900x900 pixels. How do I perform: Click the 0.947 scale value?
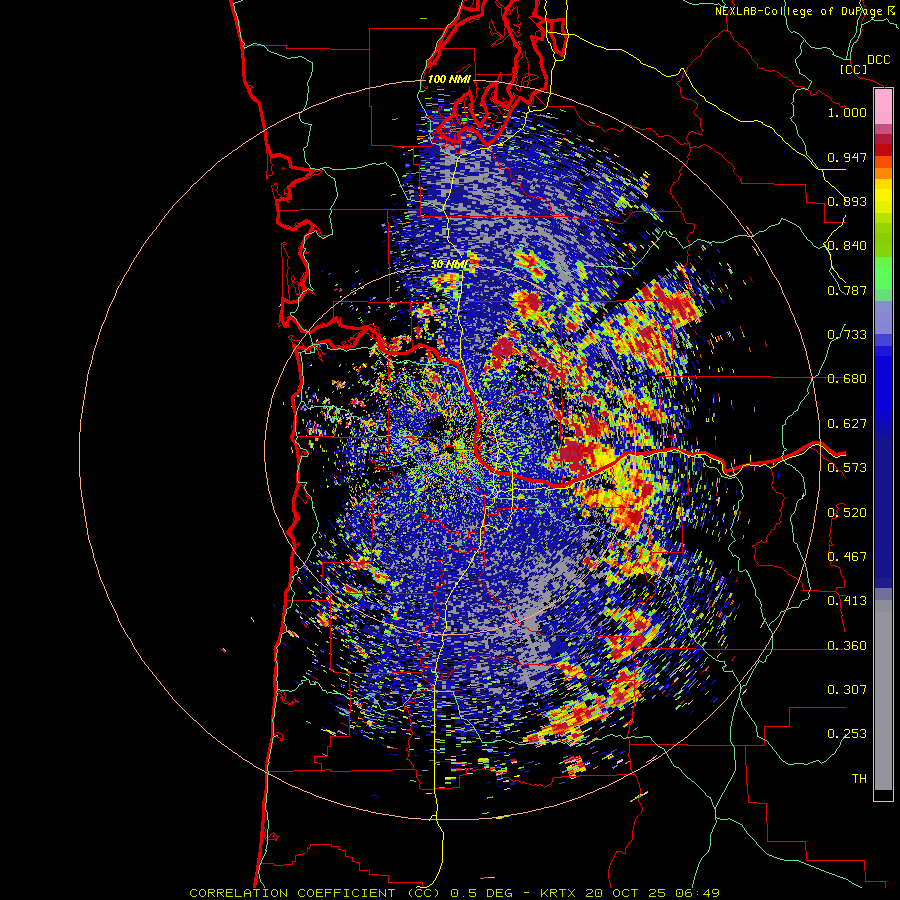(847, 157)
